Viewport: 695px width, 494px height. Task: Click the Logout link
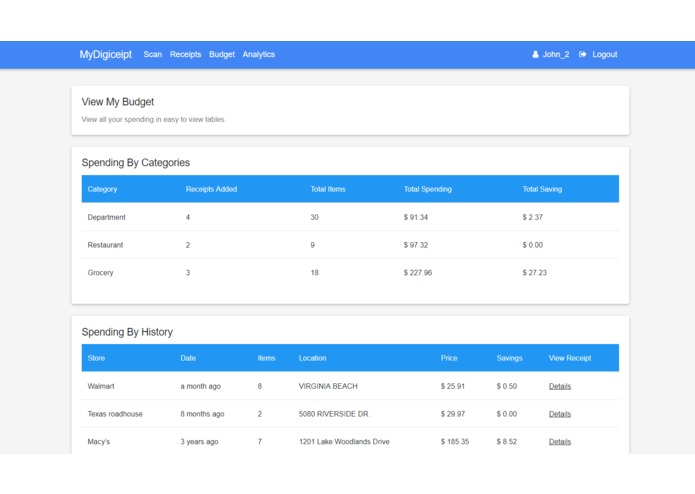(x=605, y=54)
